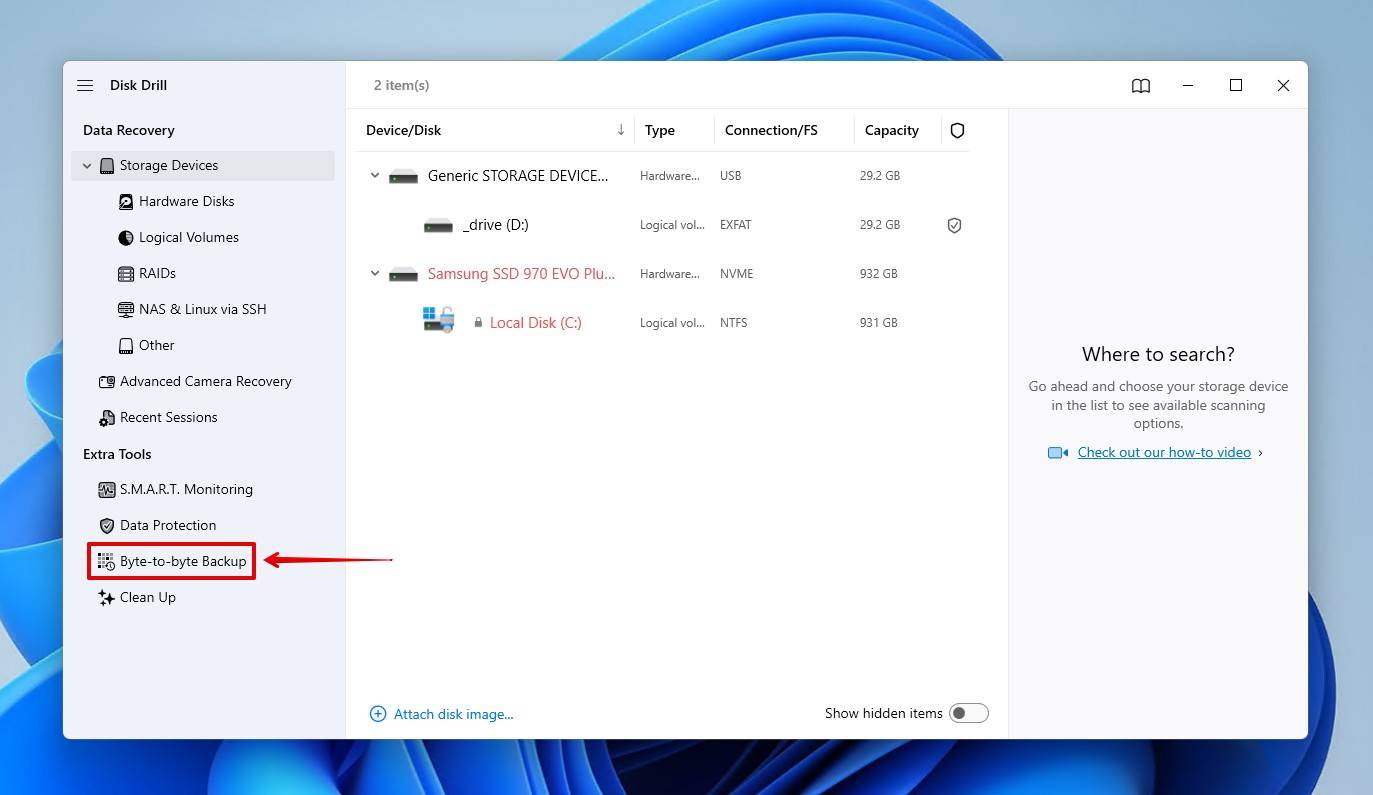Open Data Protection tool

click(168, 526)
